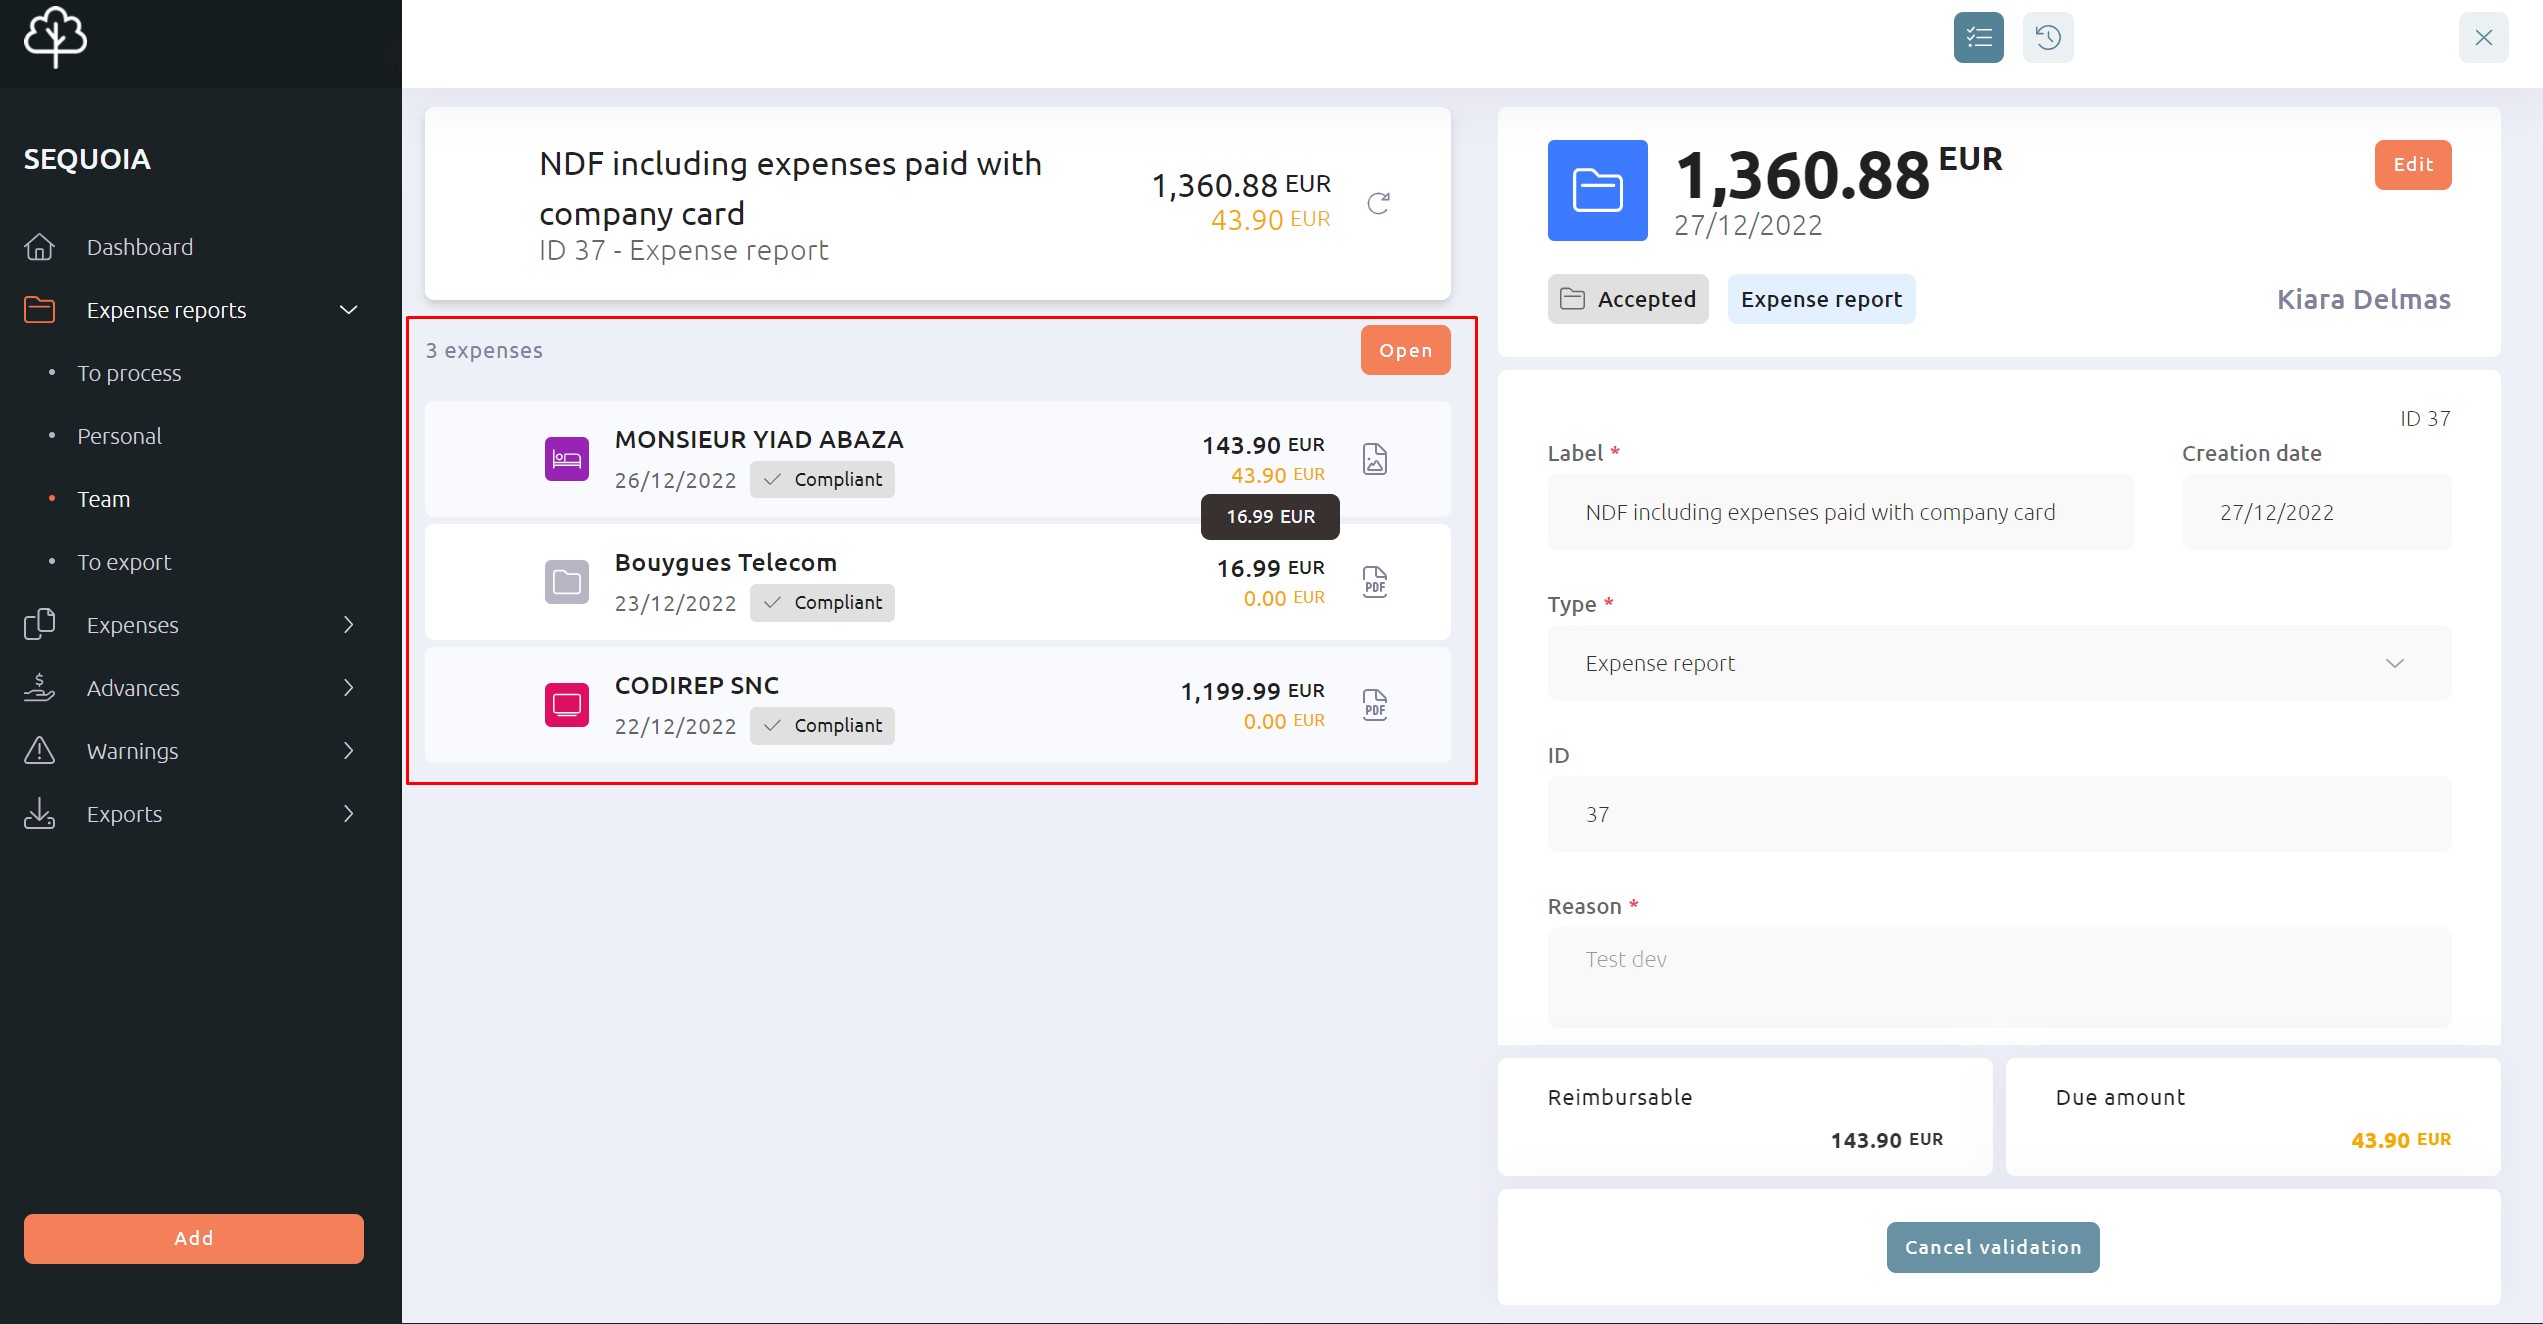Click the Label input field

(1841, 512)
